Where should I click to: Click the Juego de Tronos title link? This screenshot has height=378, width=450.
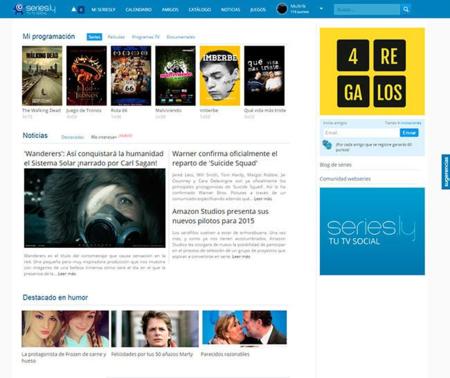(84, 110)
